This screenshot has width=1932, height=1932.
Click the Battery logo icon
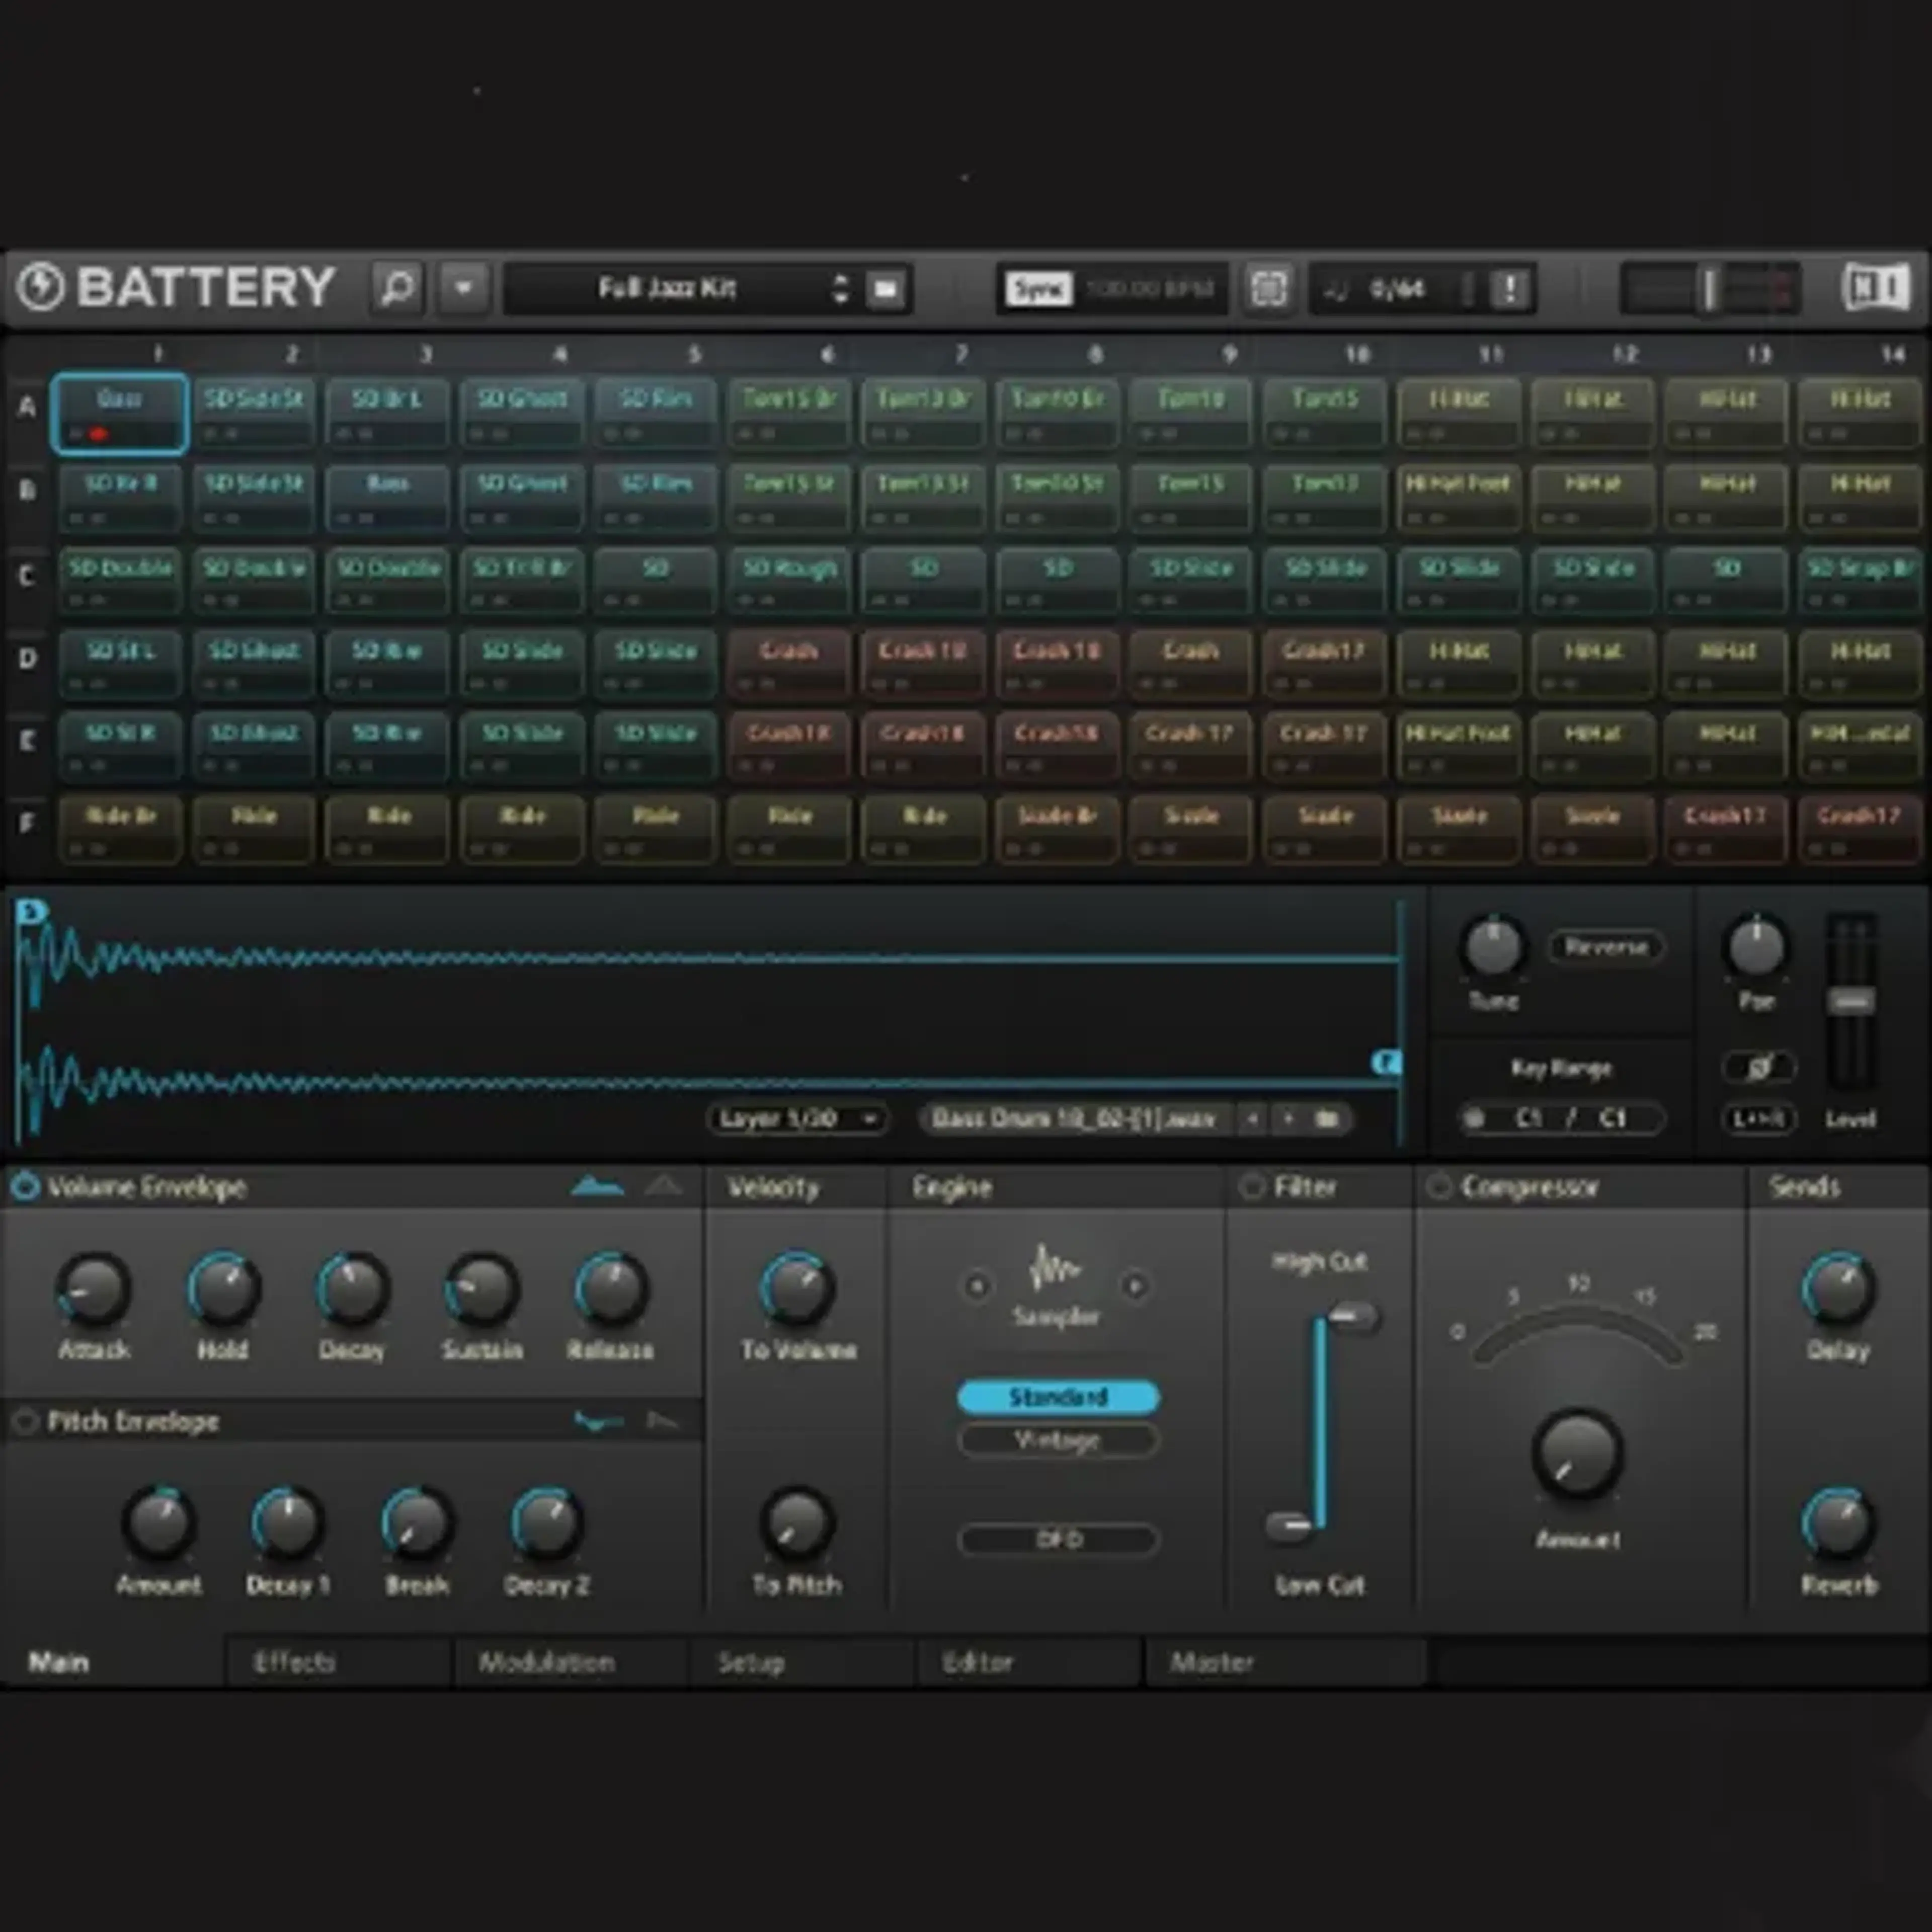click(x=41, y=288)
